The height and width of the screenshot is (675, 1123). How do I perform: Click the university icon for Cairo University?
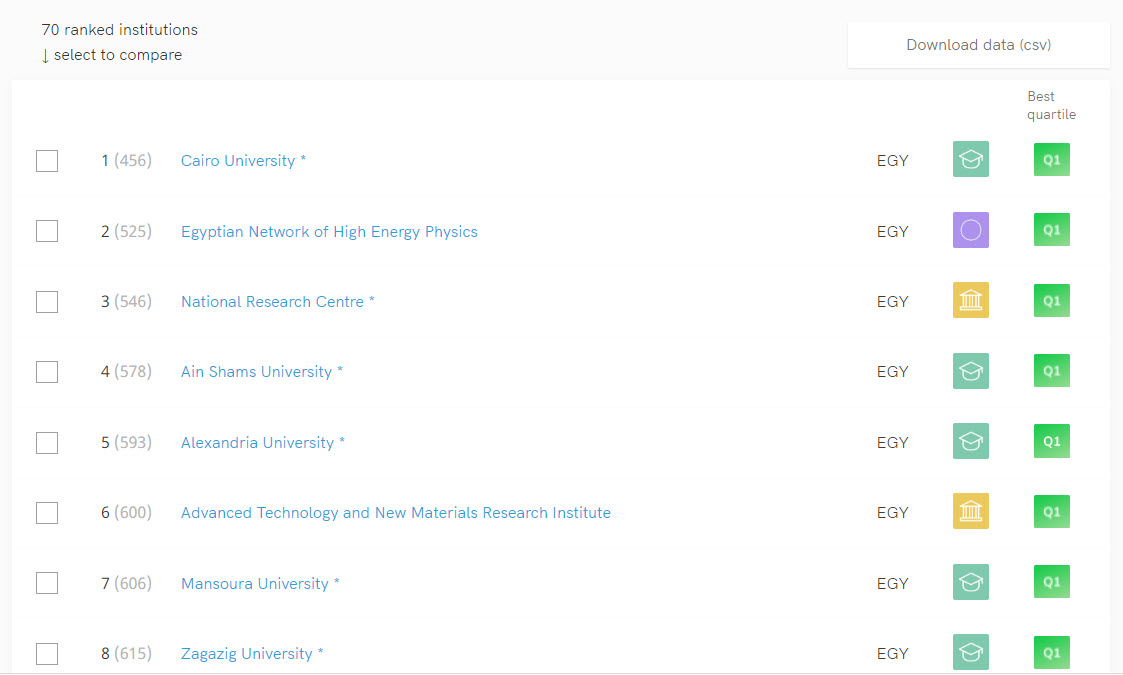point(970,160)
